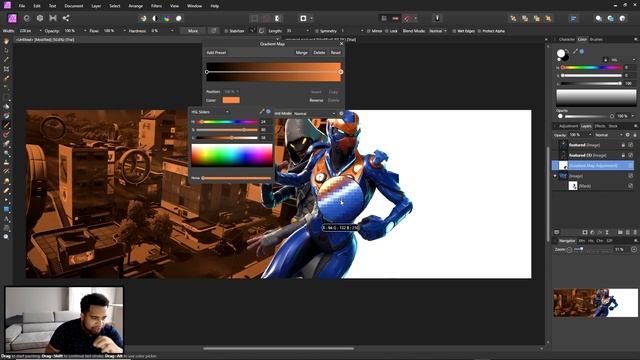Open the brush Width dropdown
This screenshot has height=360, width=640.
tap(40, 31)
